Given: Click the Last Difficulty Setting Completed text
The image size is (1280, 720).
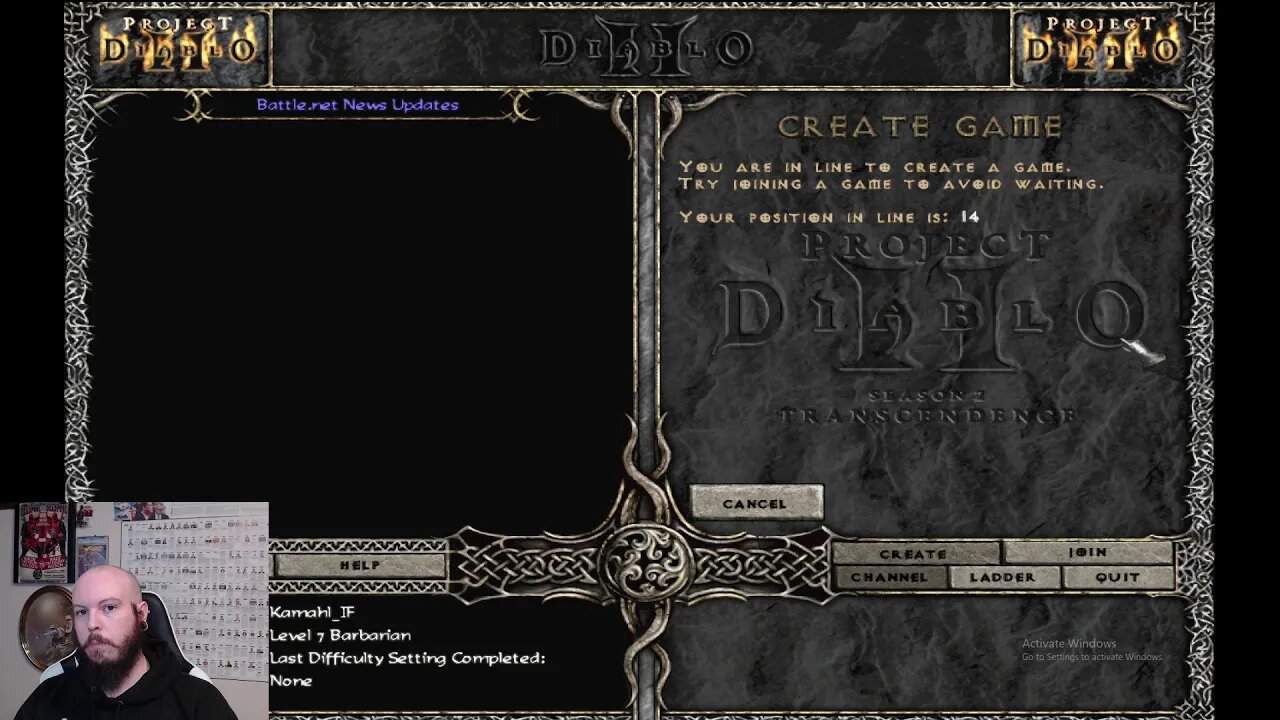Looking at the screenshot, I should click(408, 658).
